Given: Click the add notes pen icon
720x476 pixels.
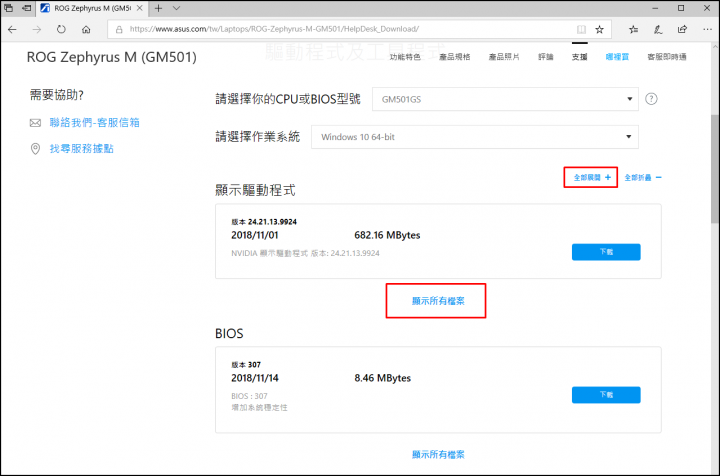Looking at the screenshot, I should pos(658,29).
